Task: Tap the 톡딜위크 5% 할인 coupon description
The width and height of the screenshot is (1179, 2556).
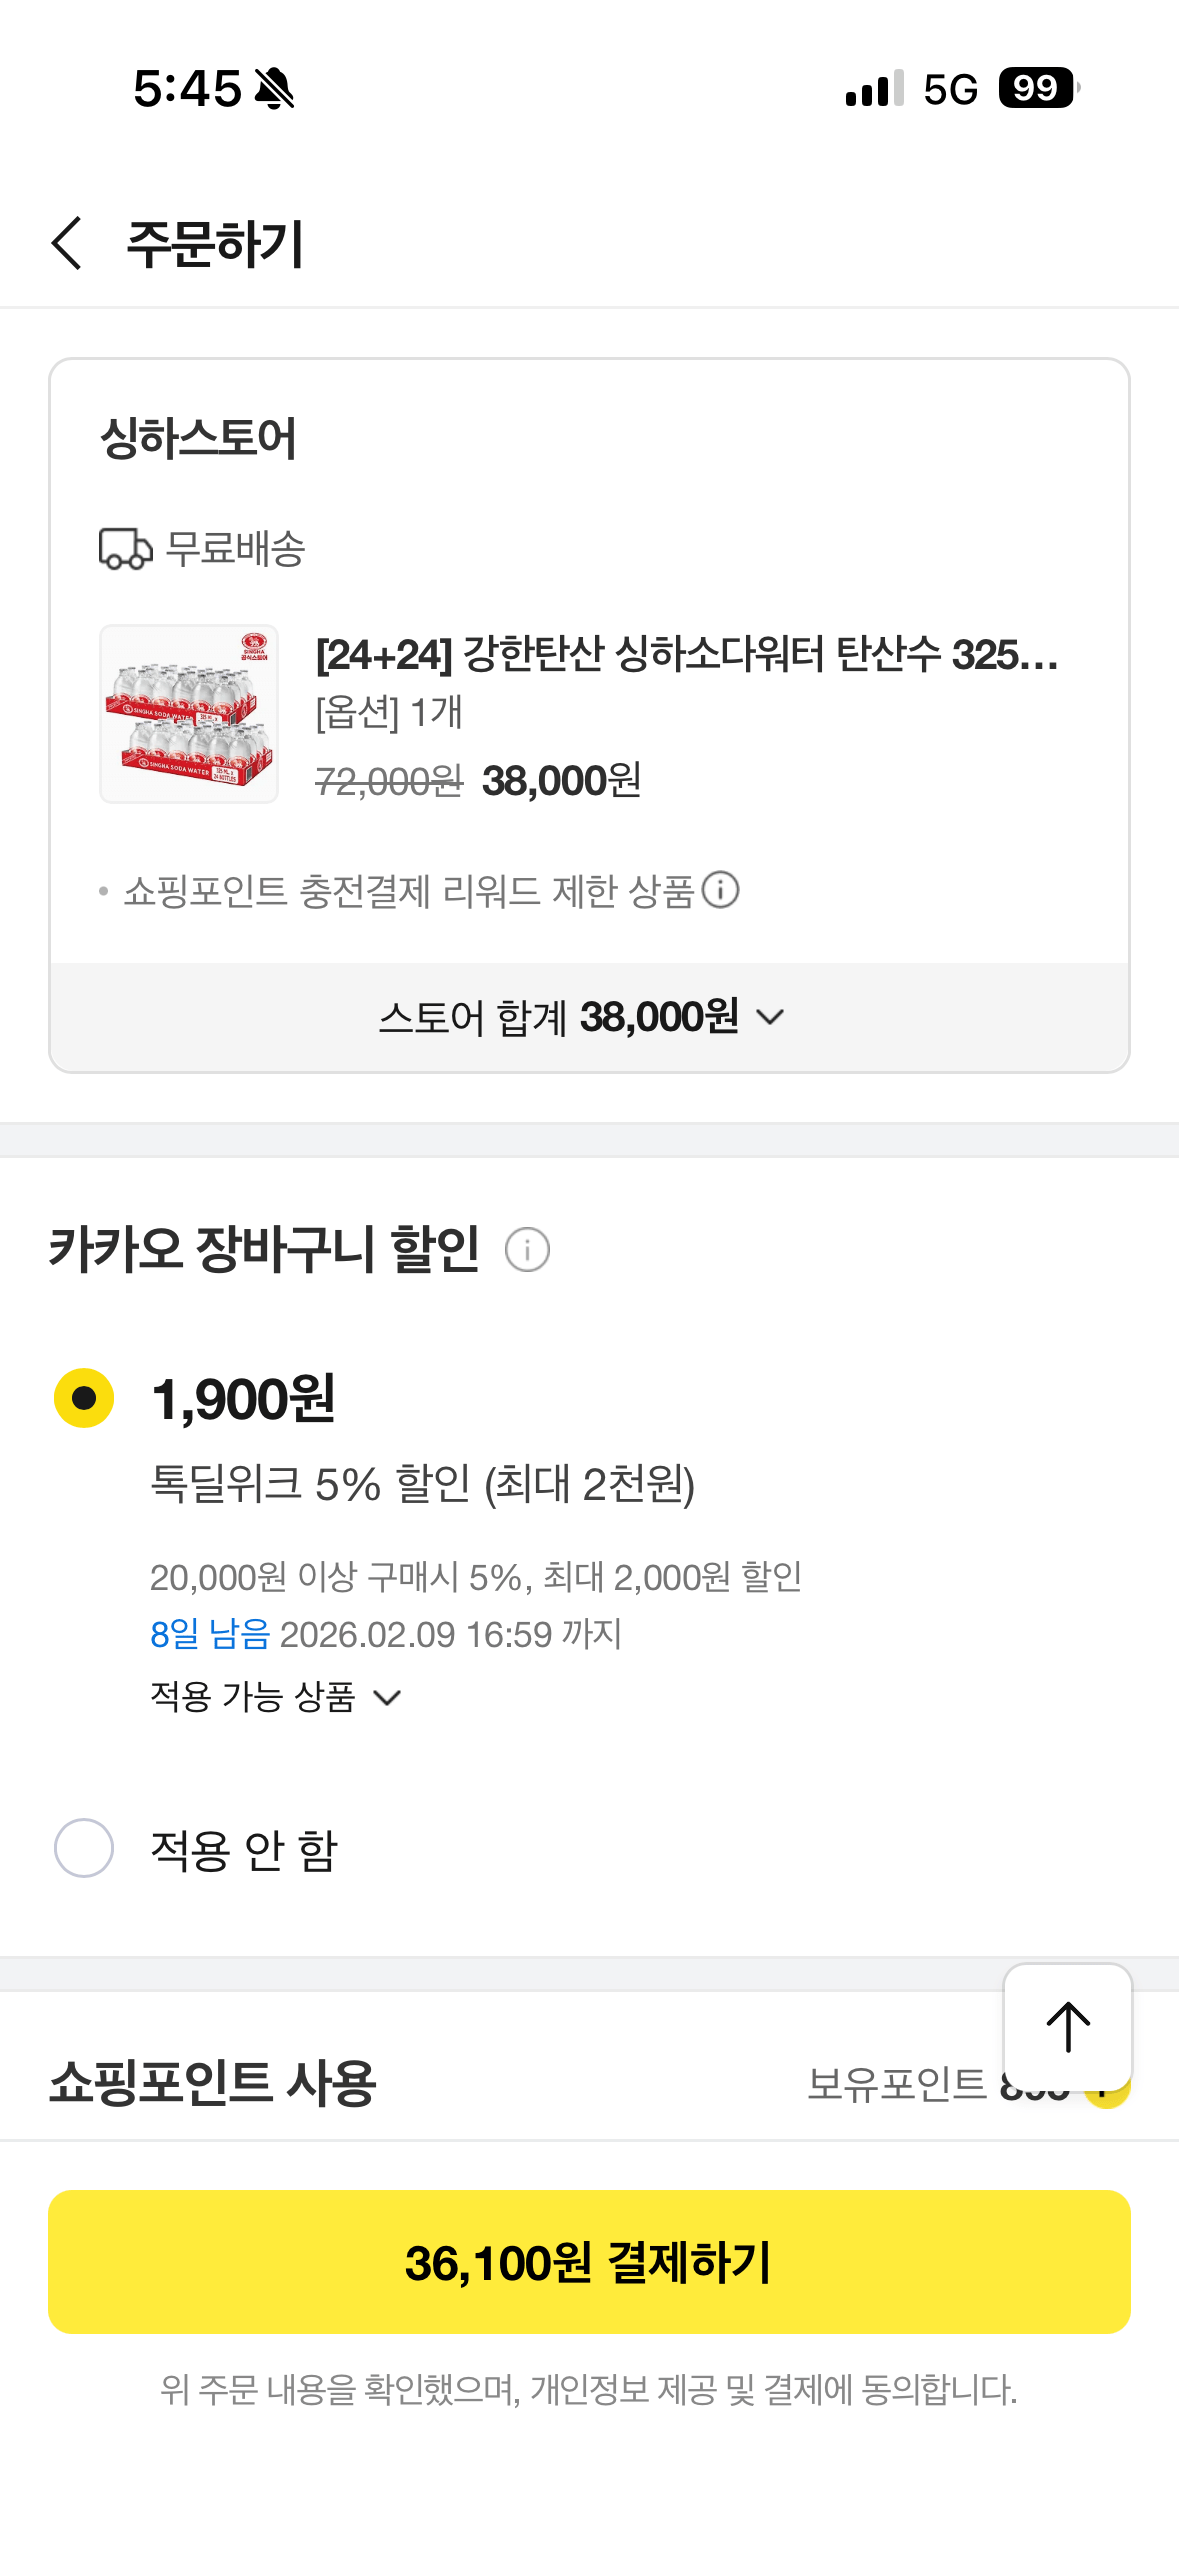Action: point(422,1483)
